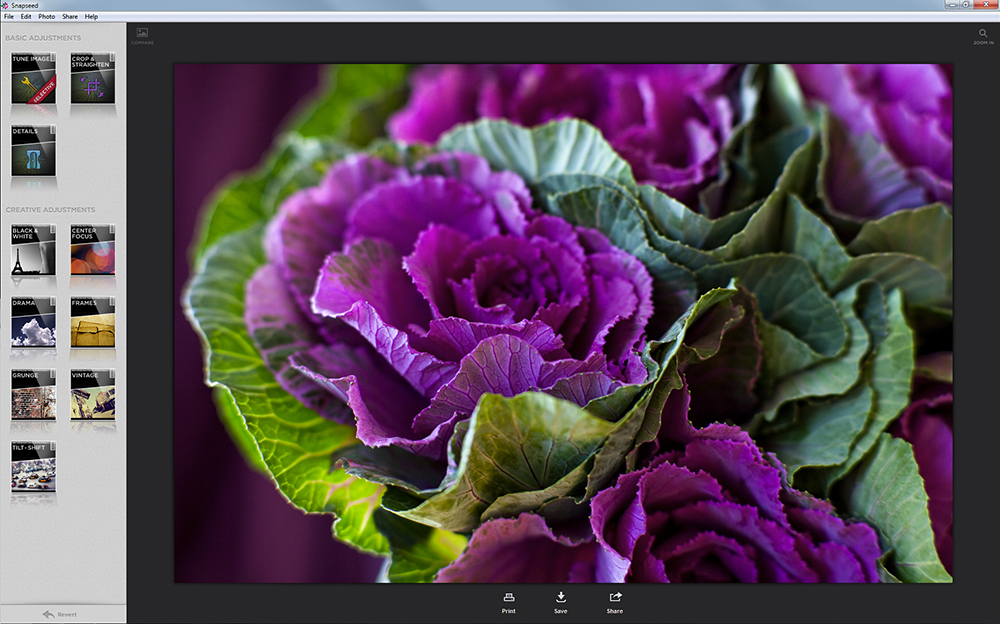Open the Drama filter
The height and width of the screenshot is (624, 1000).
click(x=33, y=322)
